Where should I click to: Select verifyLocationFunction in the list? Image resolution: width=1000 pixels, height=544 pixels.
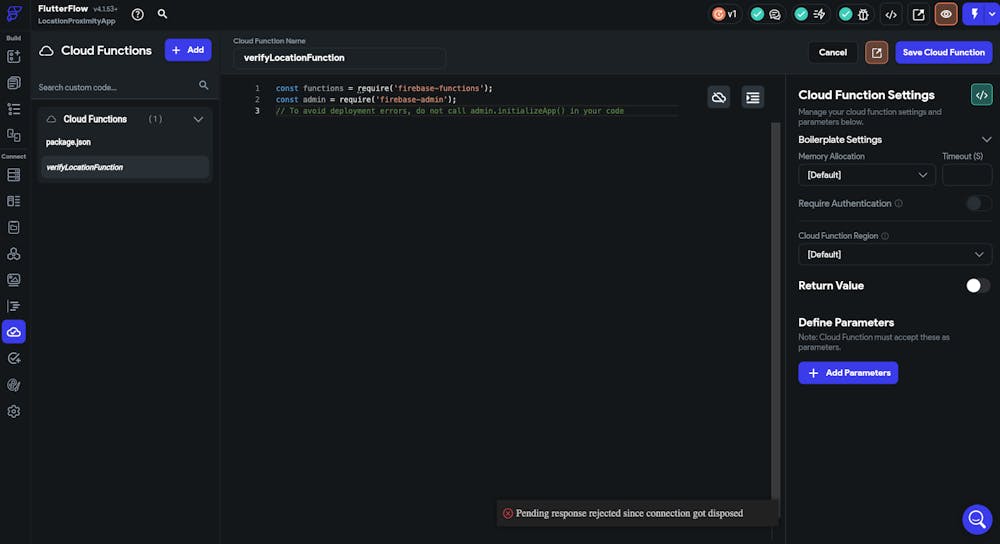click(124, 167)
